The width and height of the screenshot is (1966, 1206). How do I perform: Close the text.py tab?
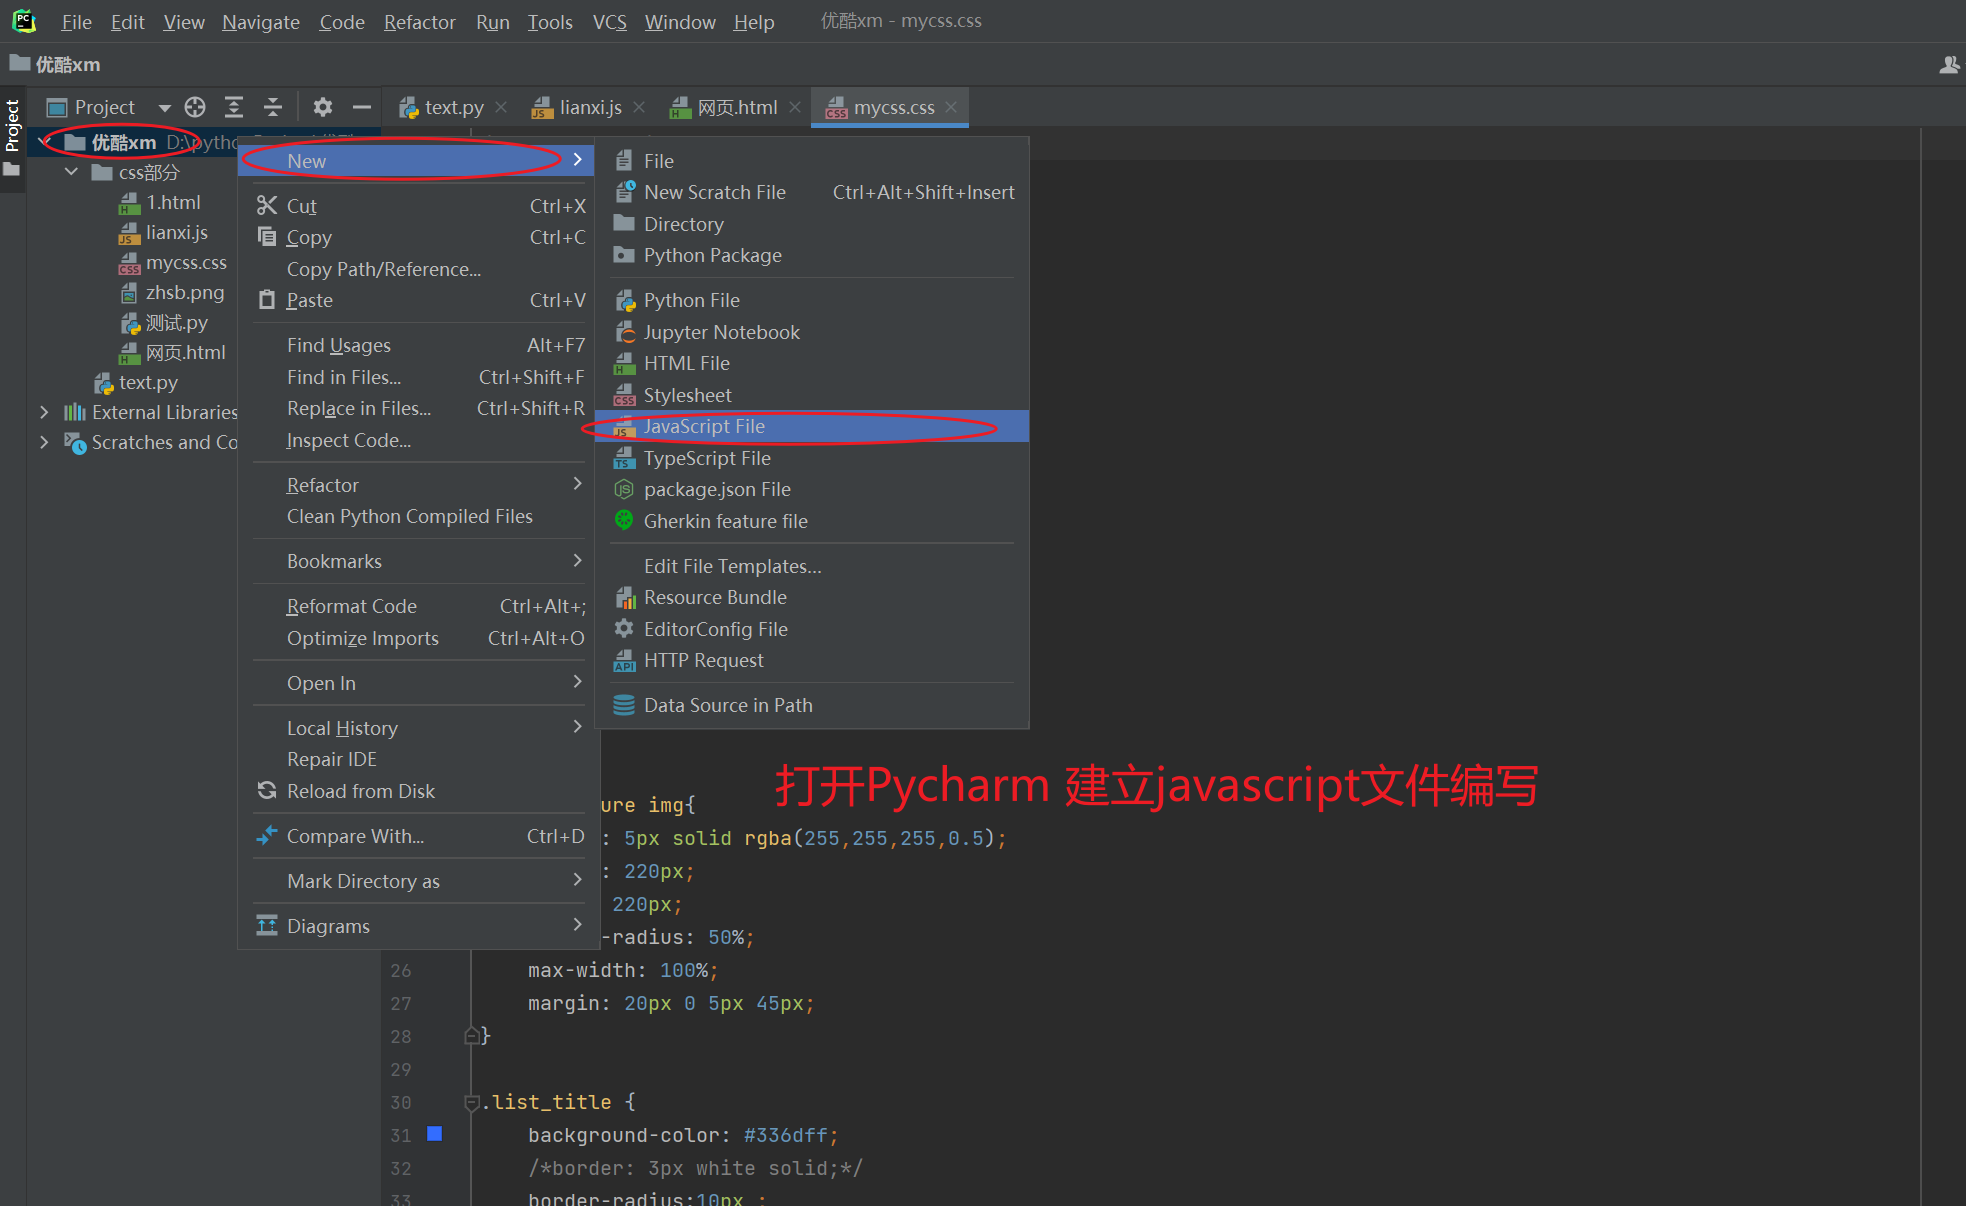click(x=501, y=107)
